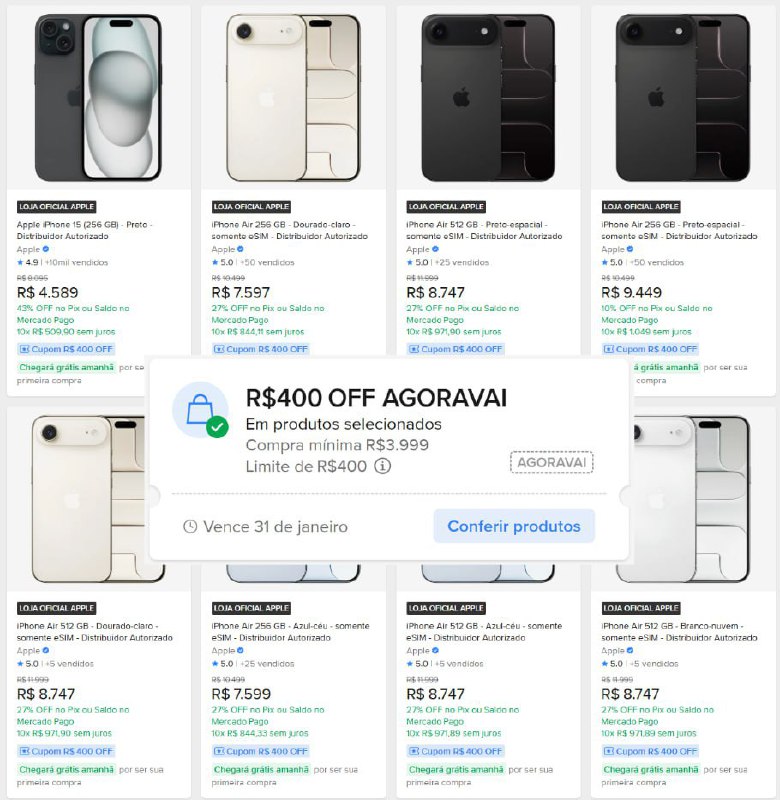Open the iPhone Air 512 GB Branco-nuvem title link
The height and width of the screenshot is (800, 780).
coord(679,632)
